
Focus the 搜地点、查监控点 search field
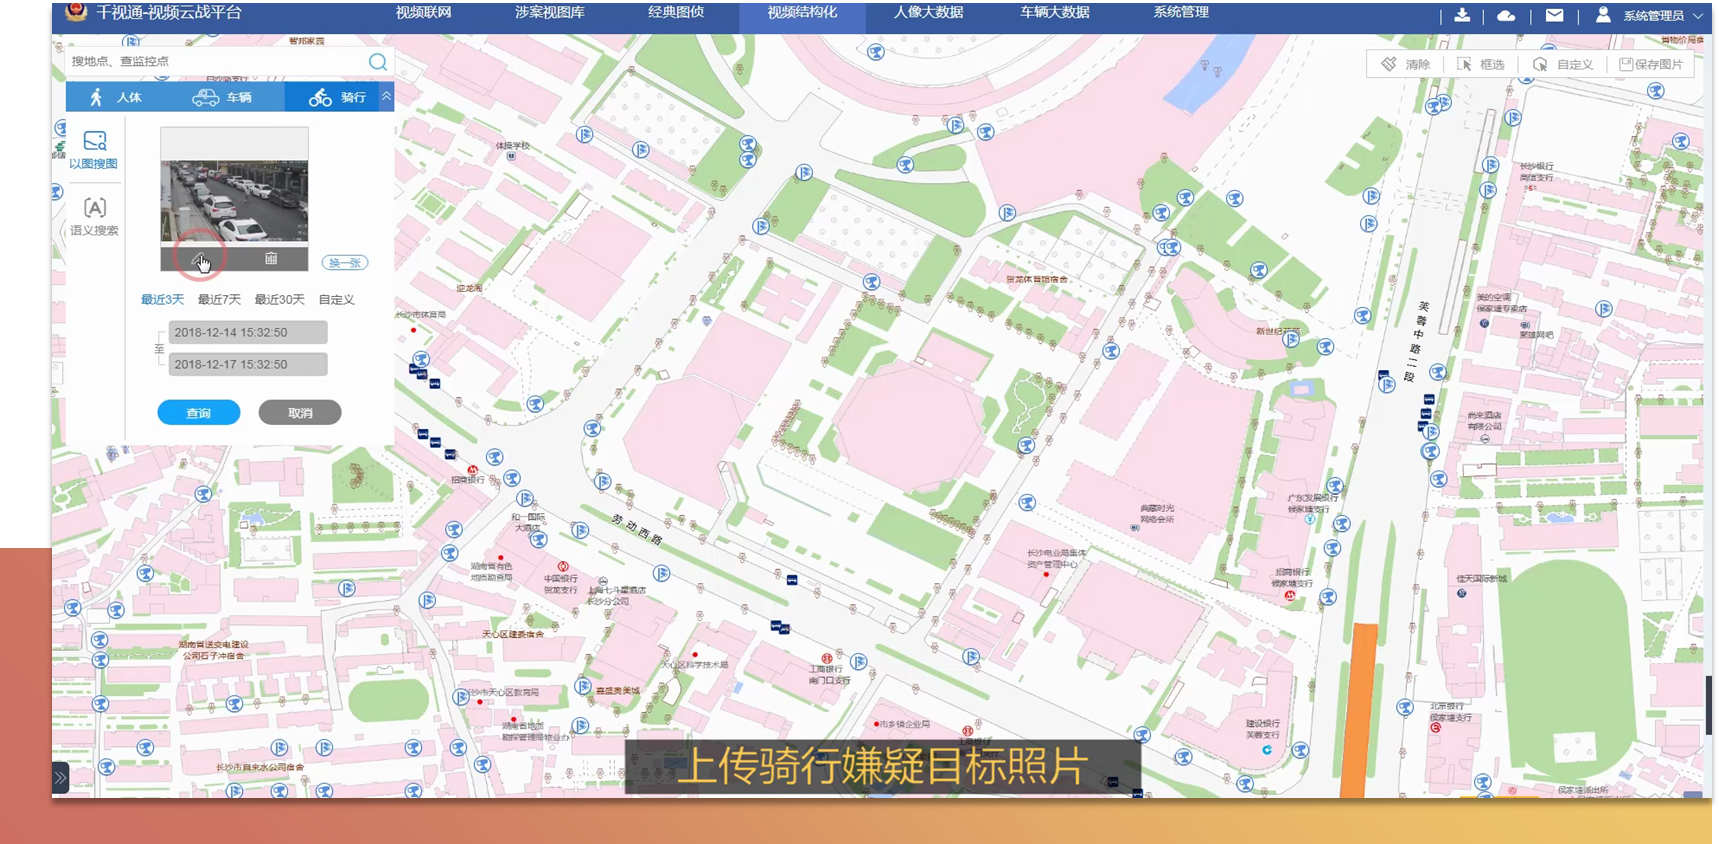pyautogui.click(x=218, y=61)
